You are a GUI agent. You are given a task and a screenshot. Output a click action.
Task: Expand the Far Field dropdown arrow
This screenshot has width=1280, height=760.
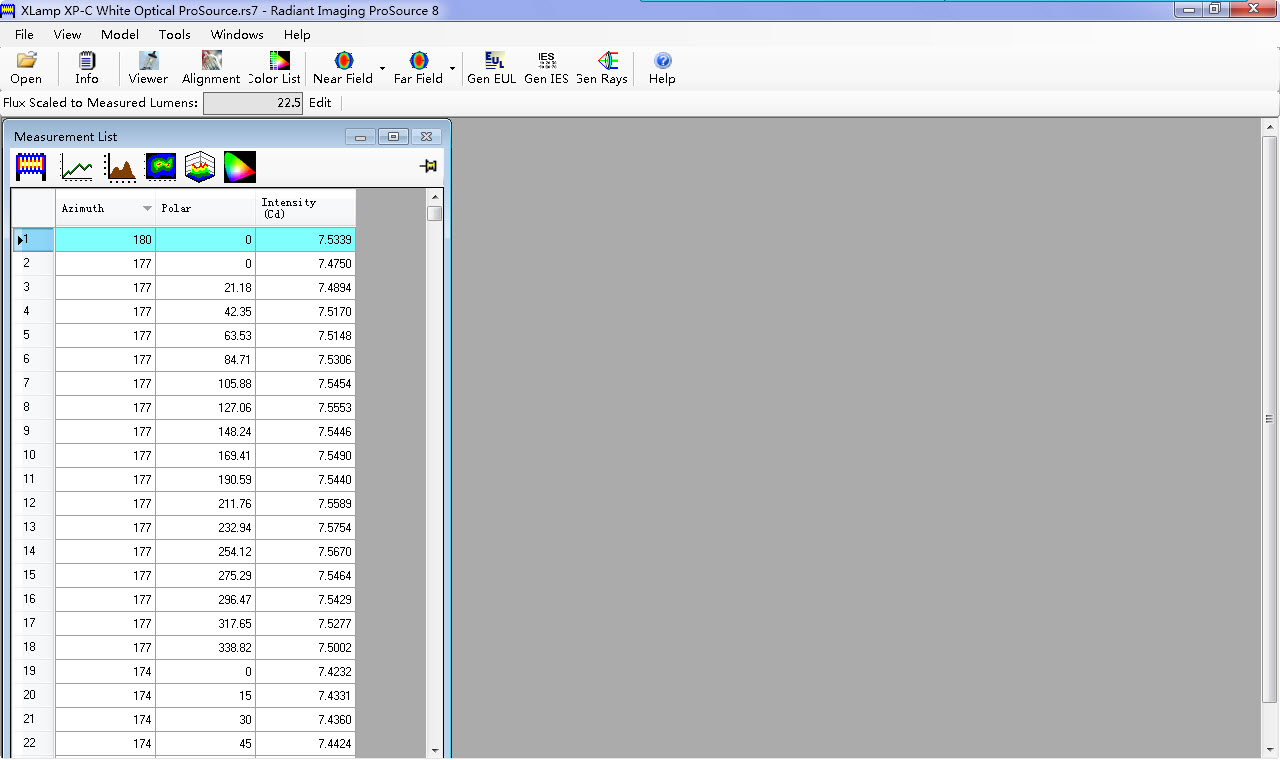tap(452, 68)
